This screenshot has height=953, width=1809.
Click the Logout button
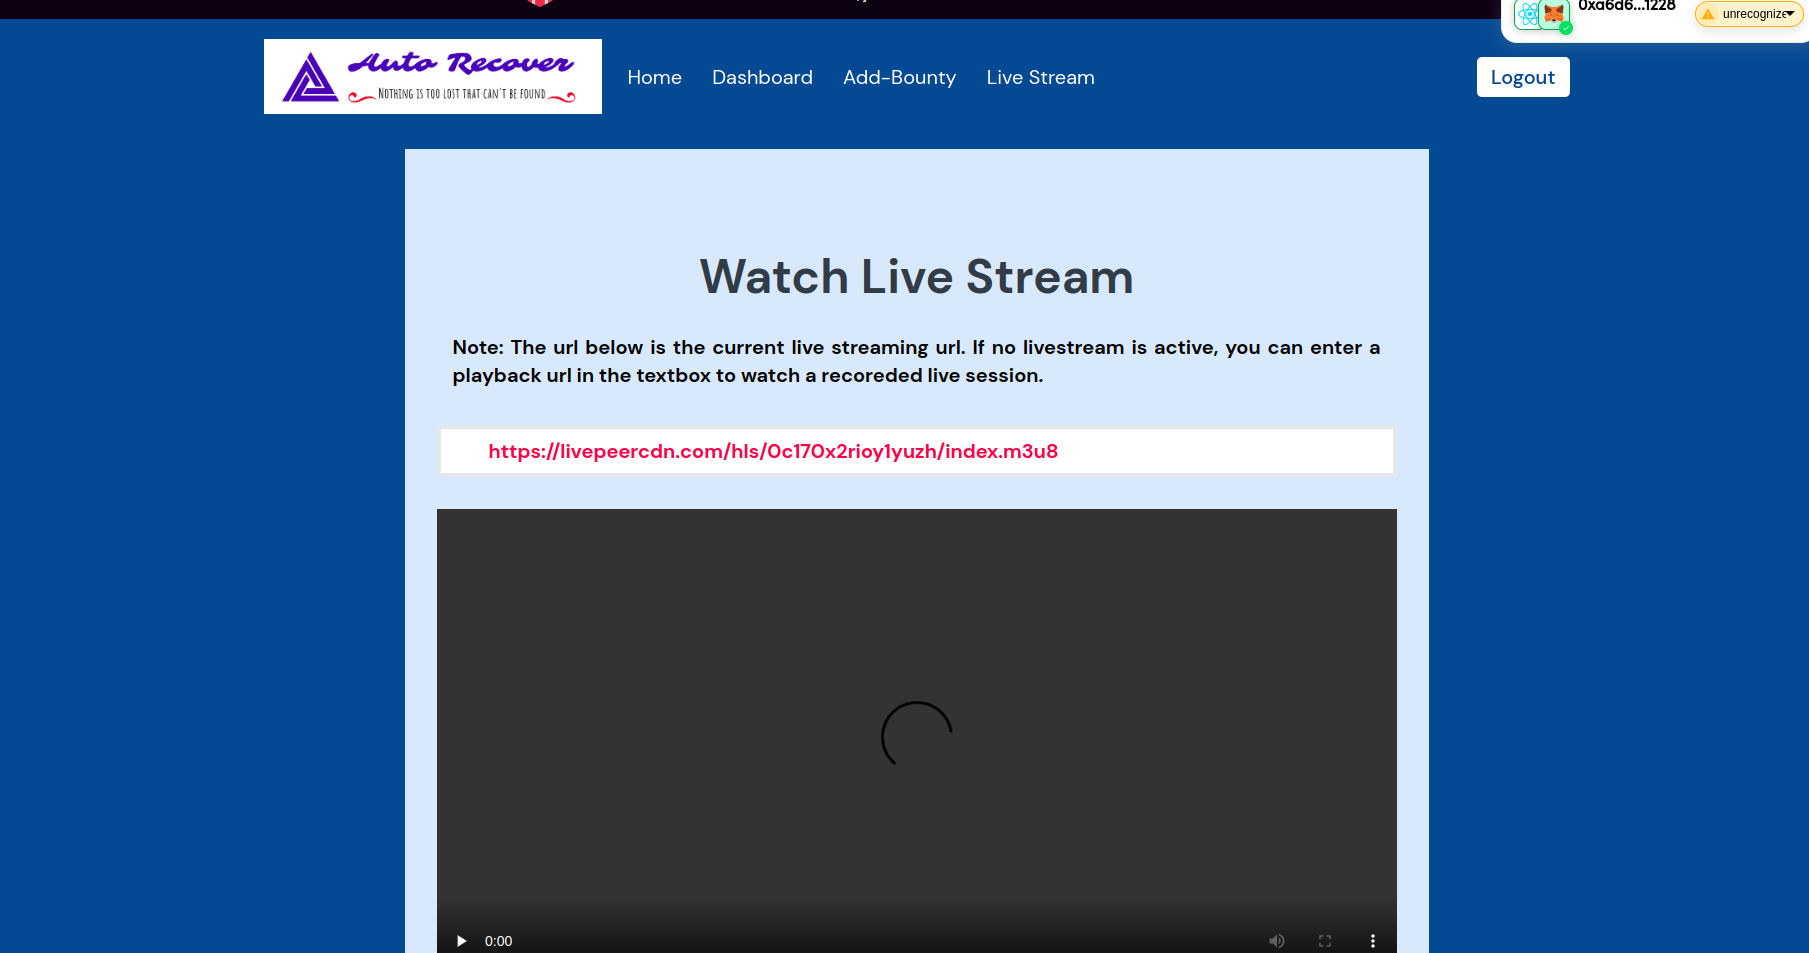[1522, 77]
